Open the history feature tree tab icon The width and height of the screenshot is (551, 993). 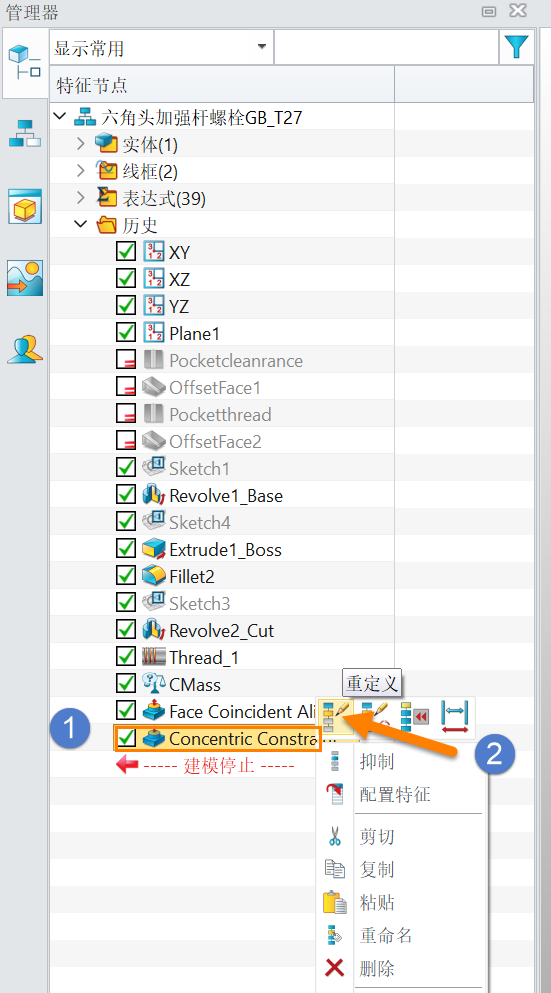pos(25,62)
